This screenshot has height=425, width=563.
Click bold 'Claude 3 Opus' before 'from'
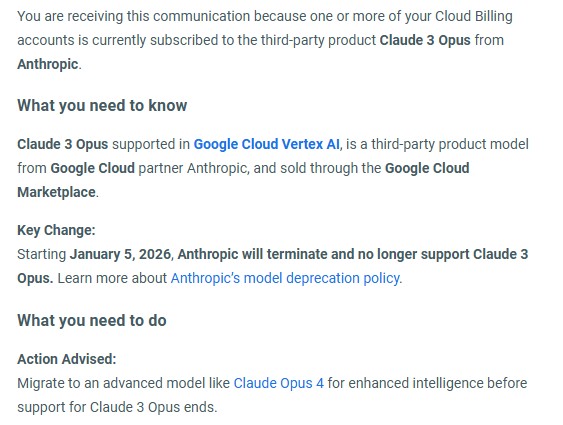click(x=425, y=40)
